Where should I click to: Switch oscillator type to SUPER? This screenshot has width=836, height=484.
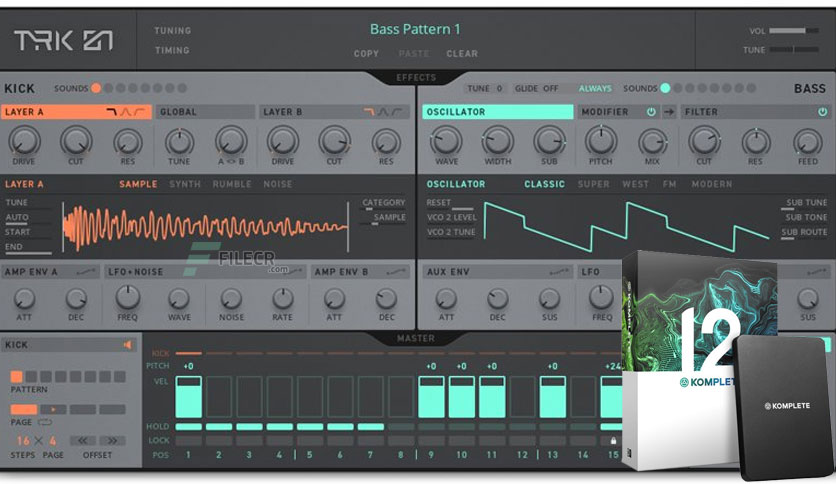(593, 184)
